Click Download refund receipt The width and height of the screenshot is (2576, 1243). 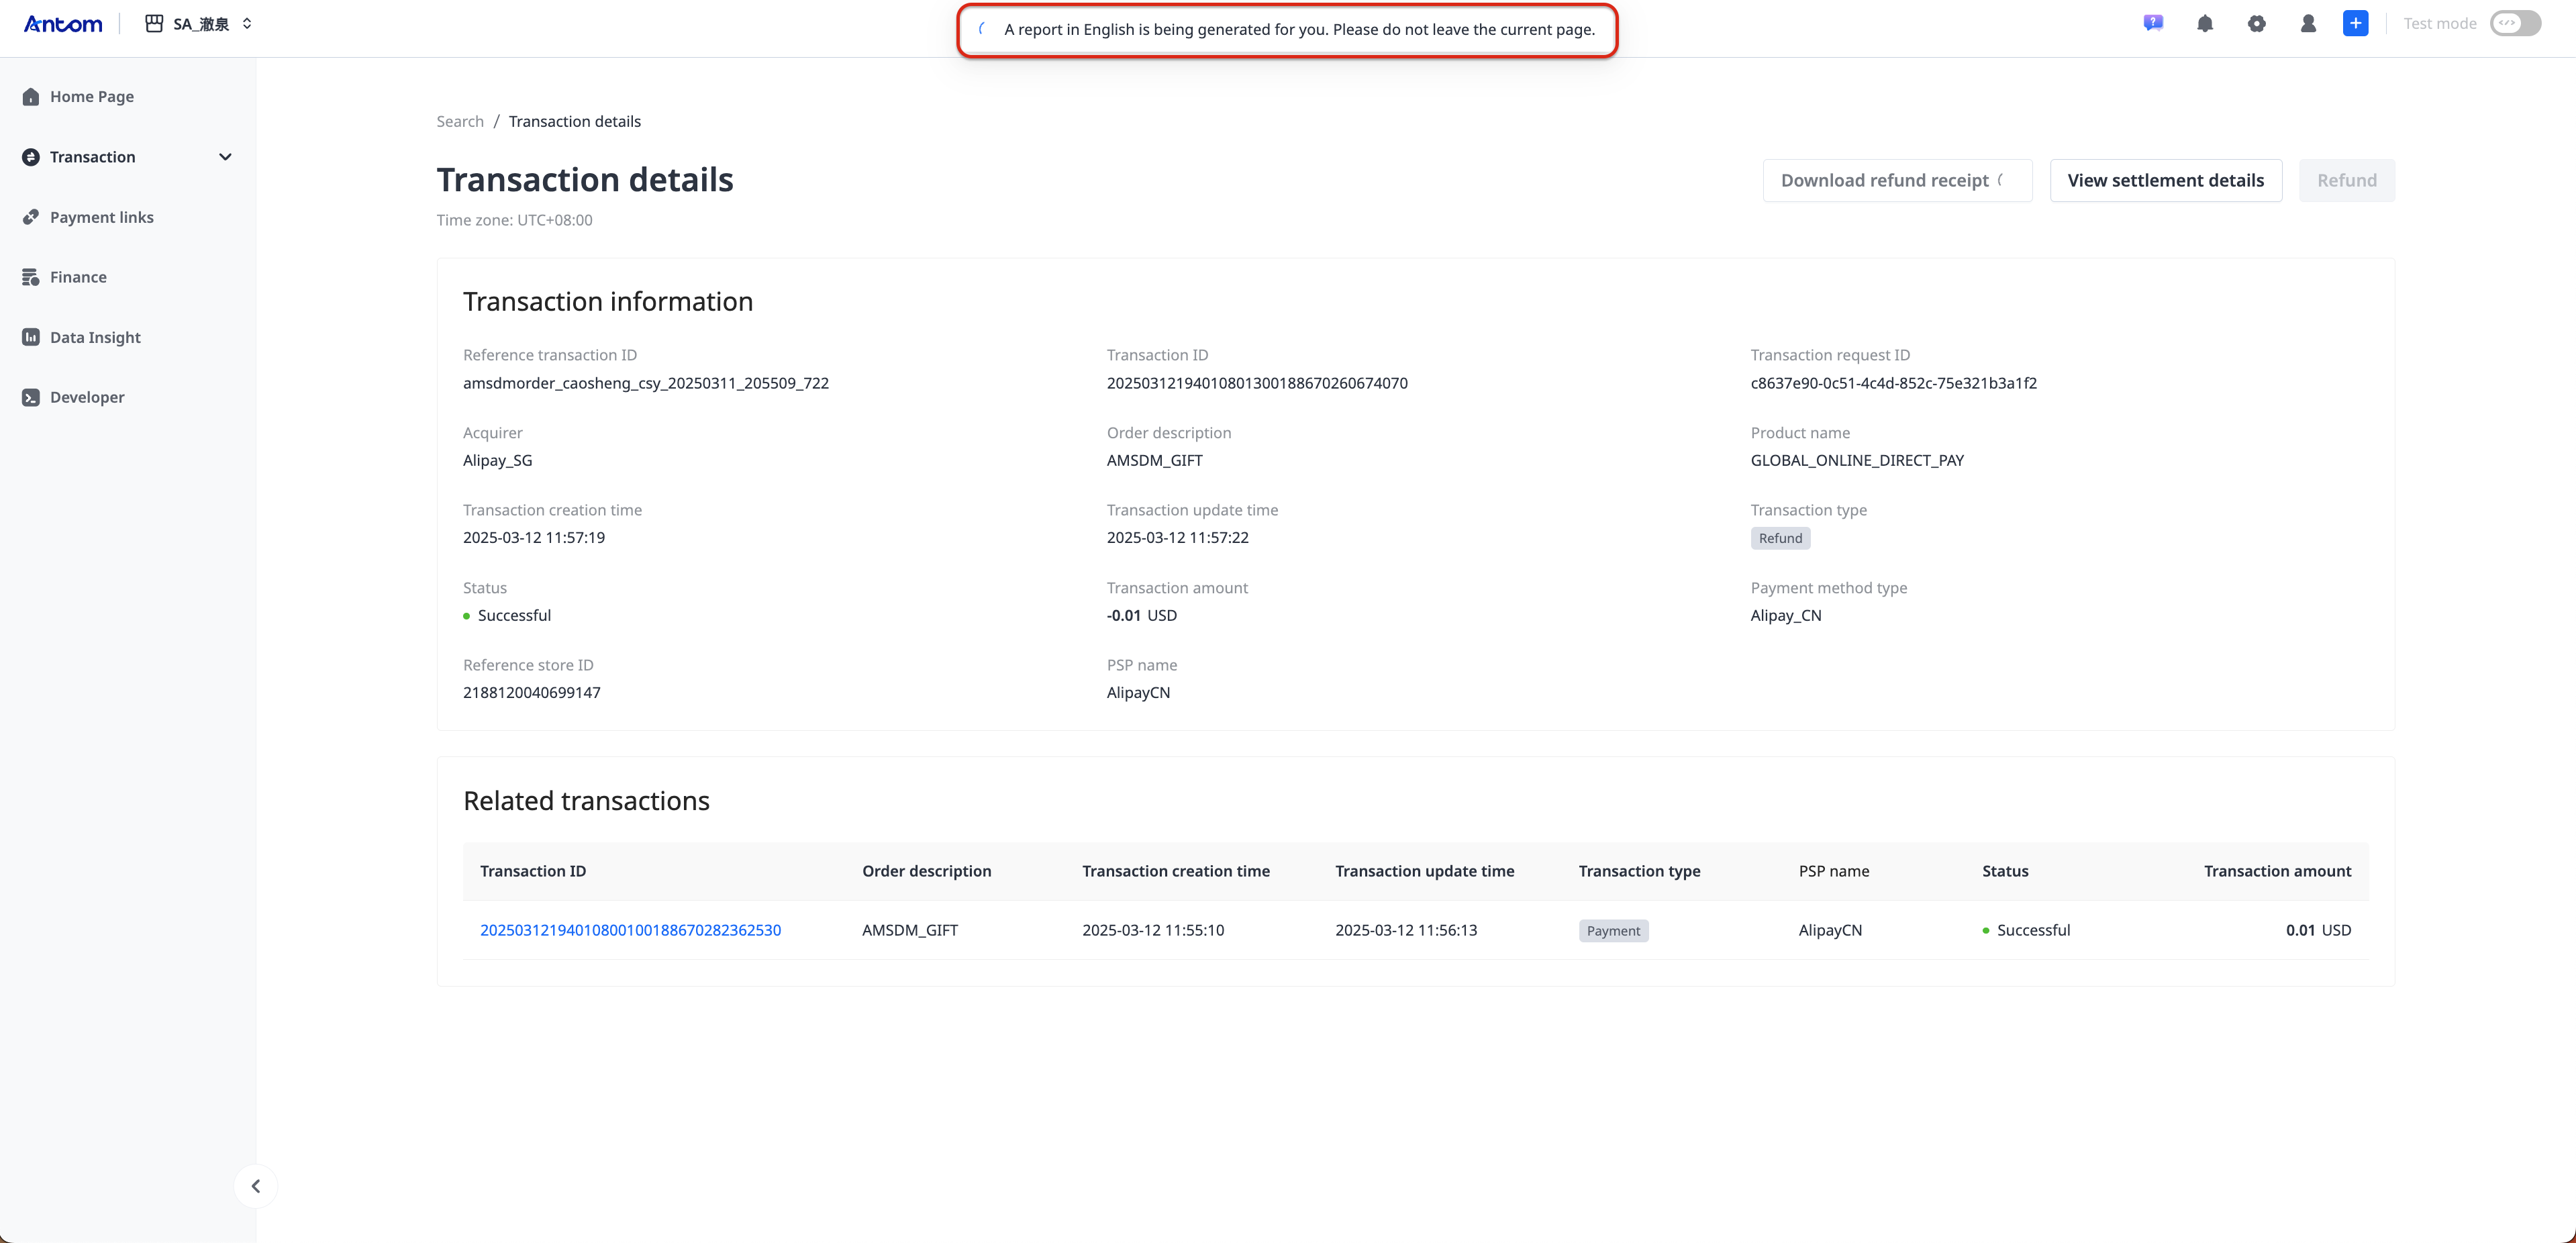pyautogui.click(x=1897, y=180)
